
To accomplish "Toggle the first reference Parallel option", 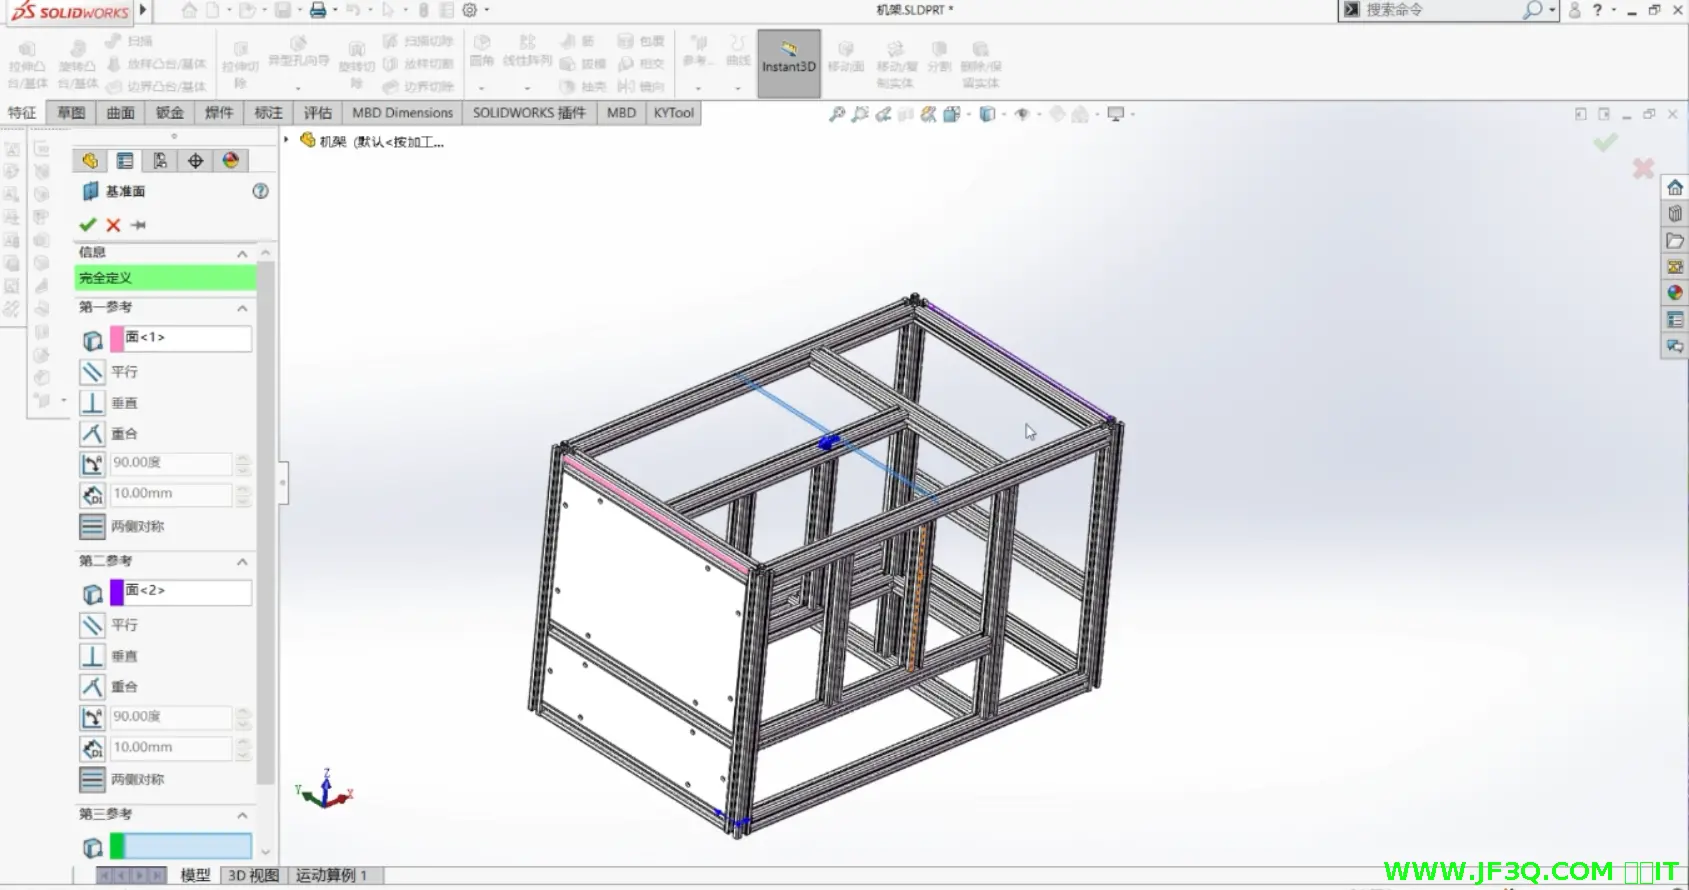I will tap(93, 372).
